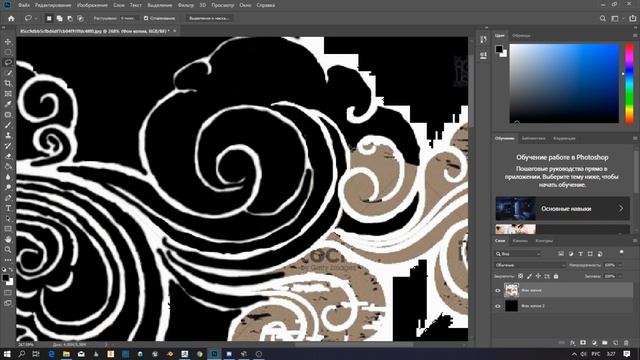Select the Eyedropper tool
Viewport: 640px width, 360px height.
(8, 104)
